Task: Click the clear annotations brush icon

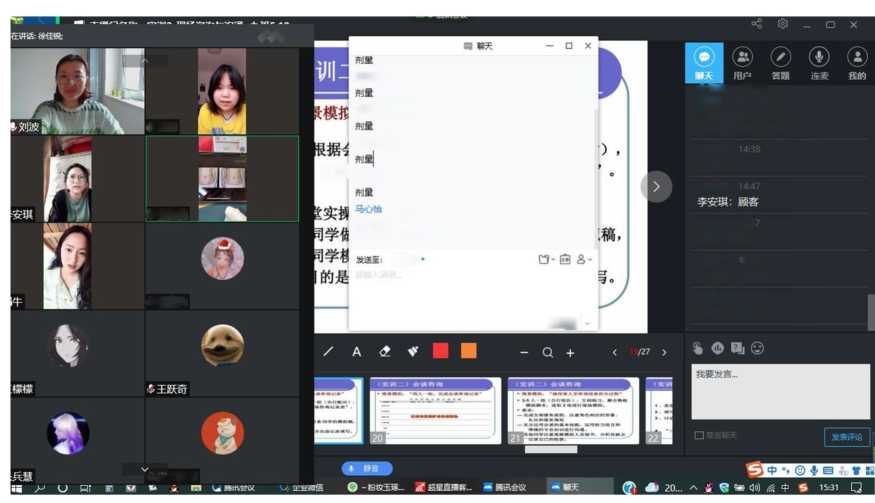Action: [412, 352]
